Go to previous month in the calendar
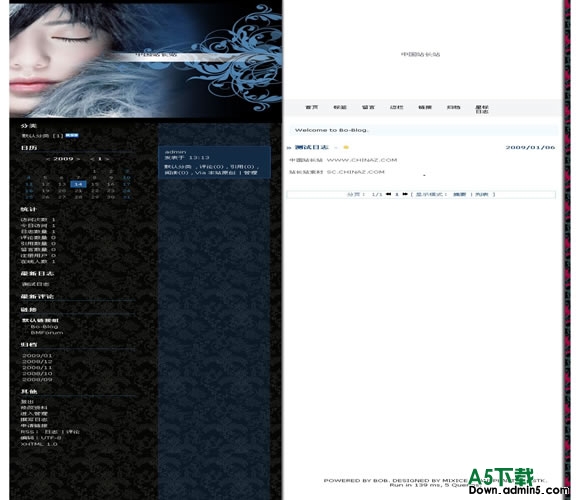This screenshot has width=580, height=500. [x=92, y=159]
